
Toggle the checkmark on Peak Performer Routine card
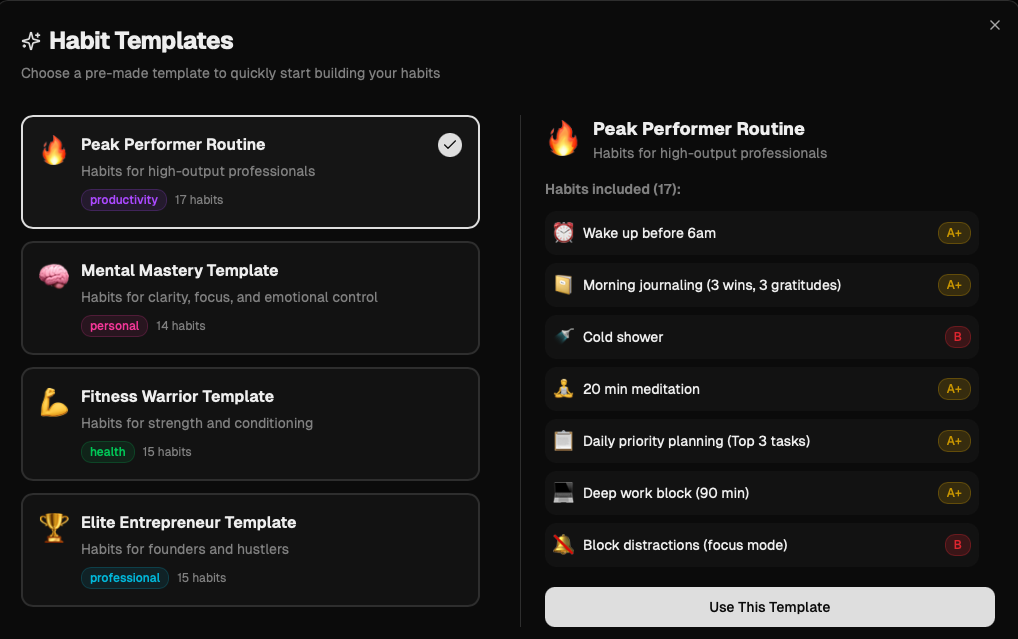pos(449,145)
